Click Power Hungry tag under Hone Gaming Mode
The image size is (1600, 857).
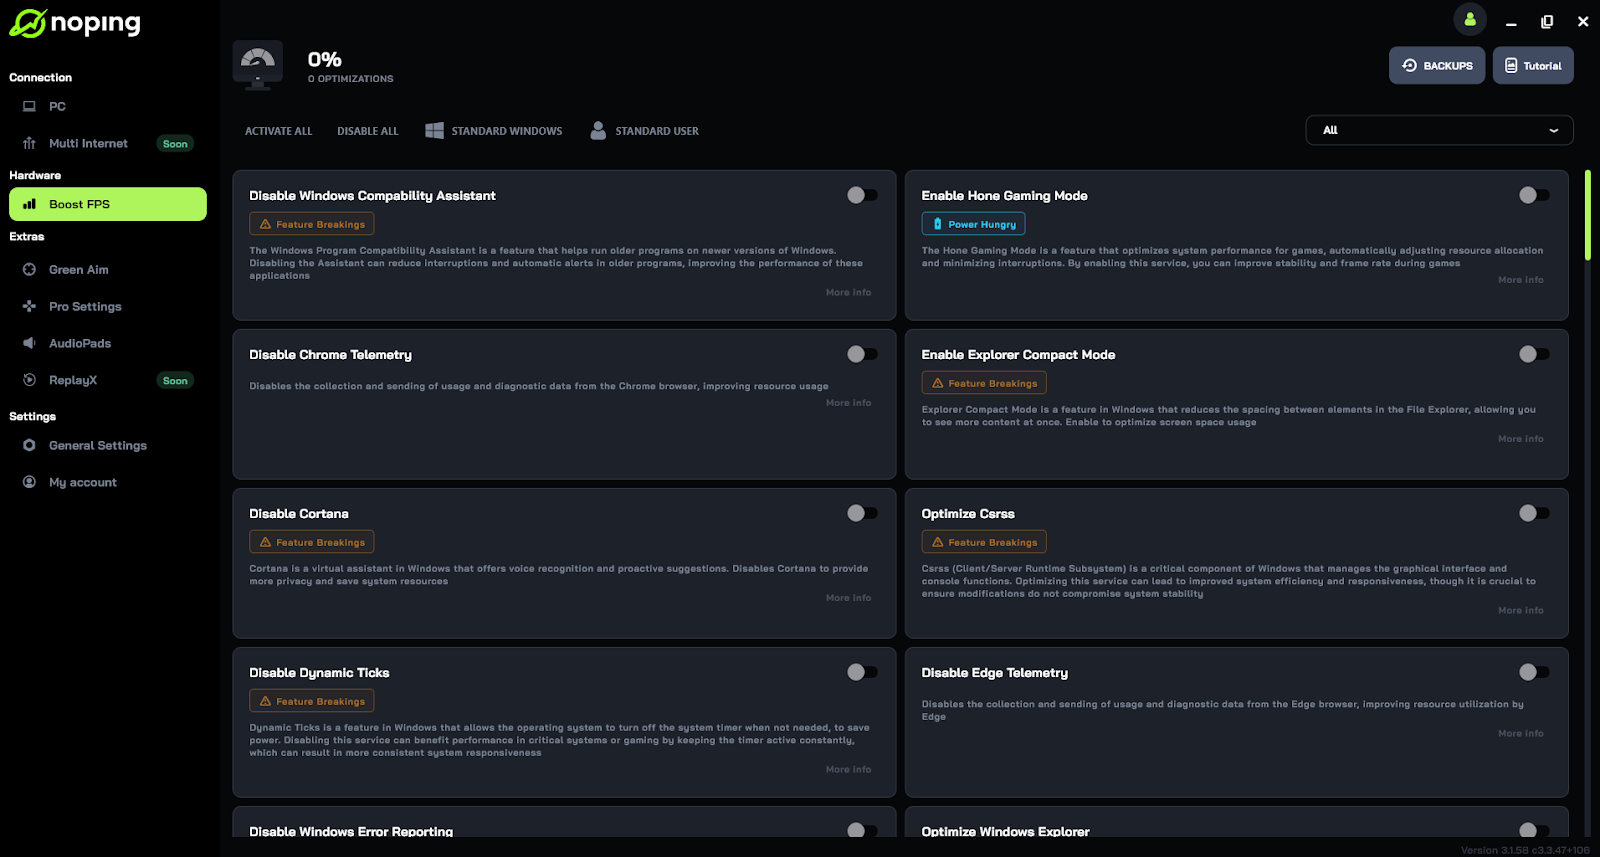[973, 224]
